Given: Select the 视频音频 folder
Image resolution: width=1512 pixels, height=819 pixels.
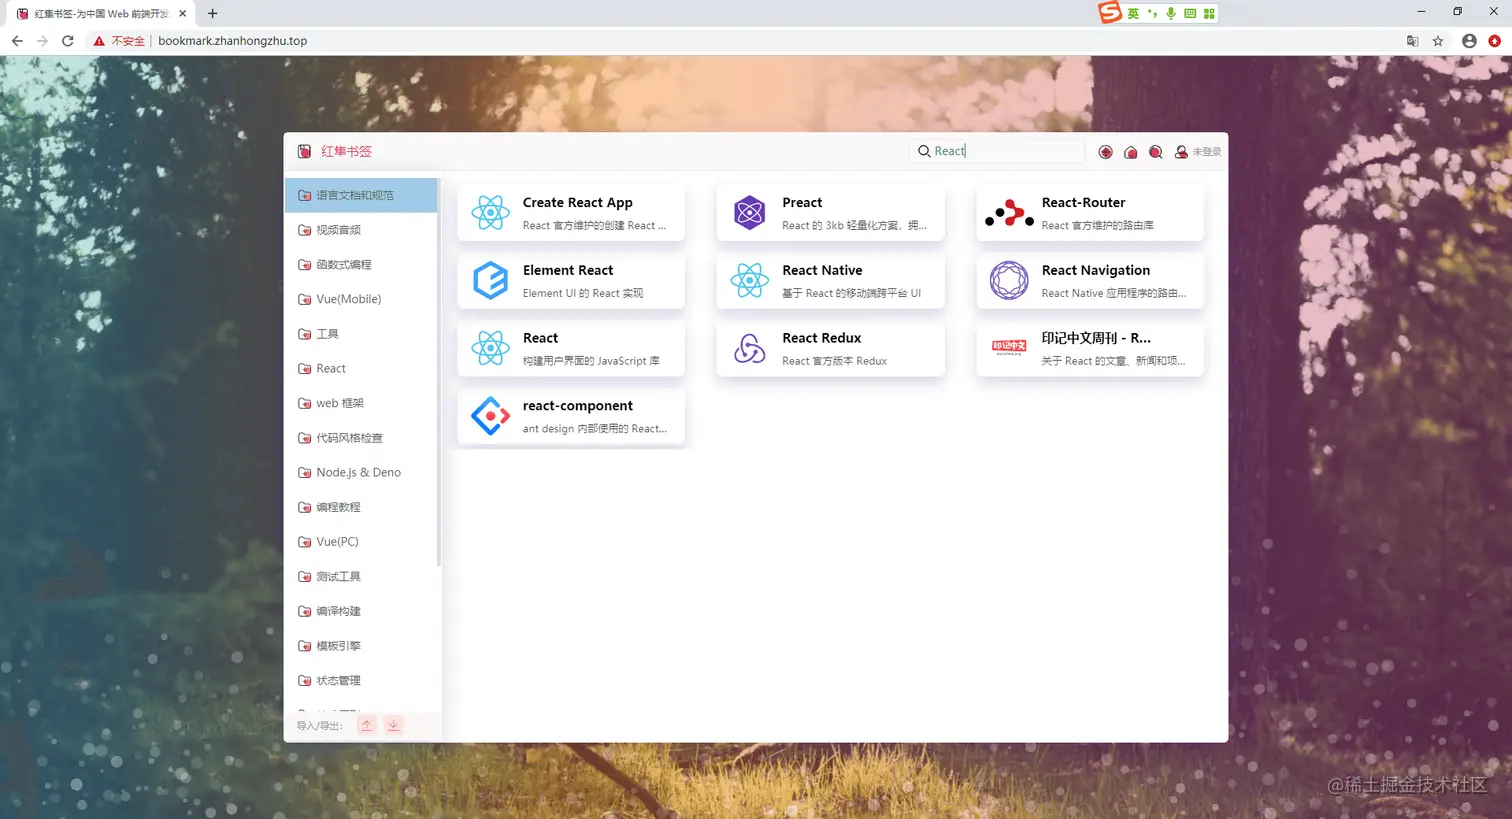Looking at the screenshot, I should pyautogui.click(x=361, y=230).
